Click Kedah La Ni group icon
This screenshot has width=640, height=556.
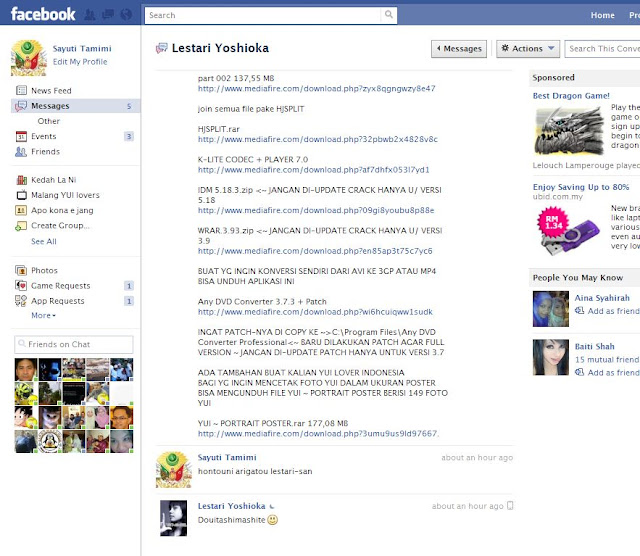pyautogui.click(x=21, y=180)
